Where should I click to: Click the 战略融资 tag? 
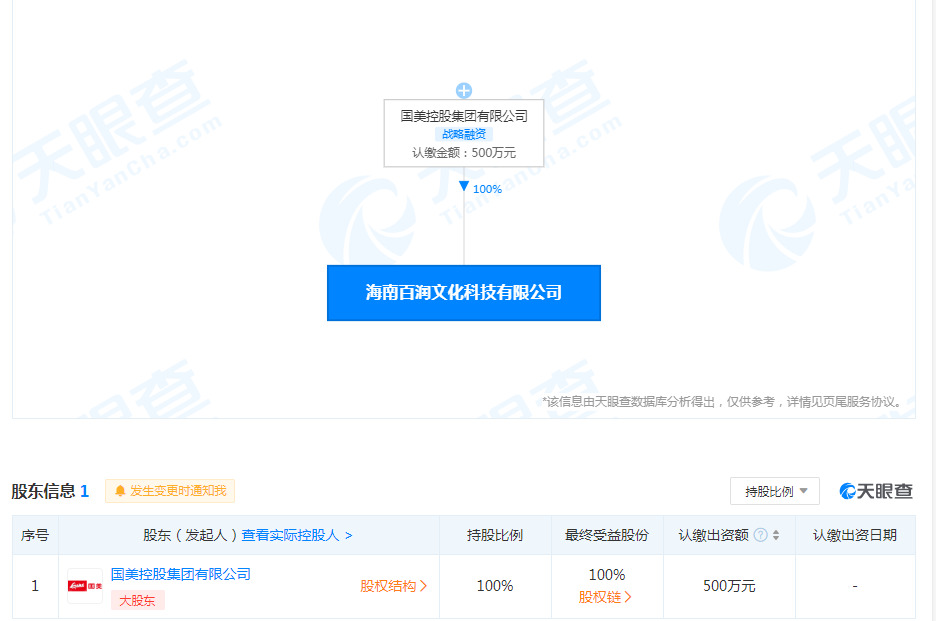[464, 134]
